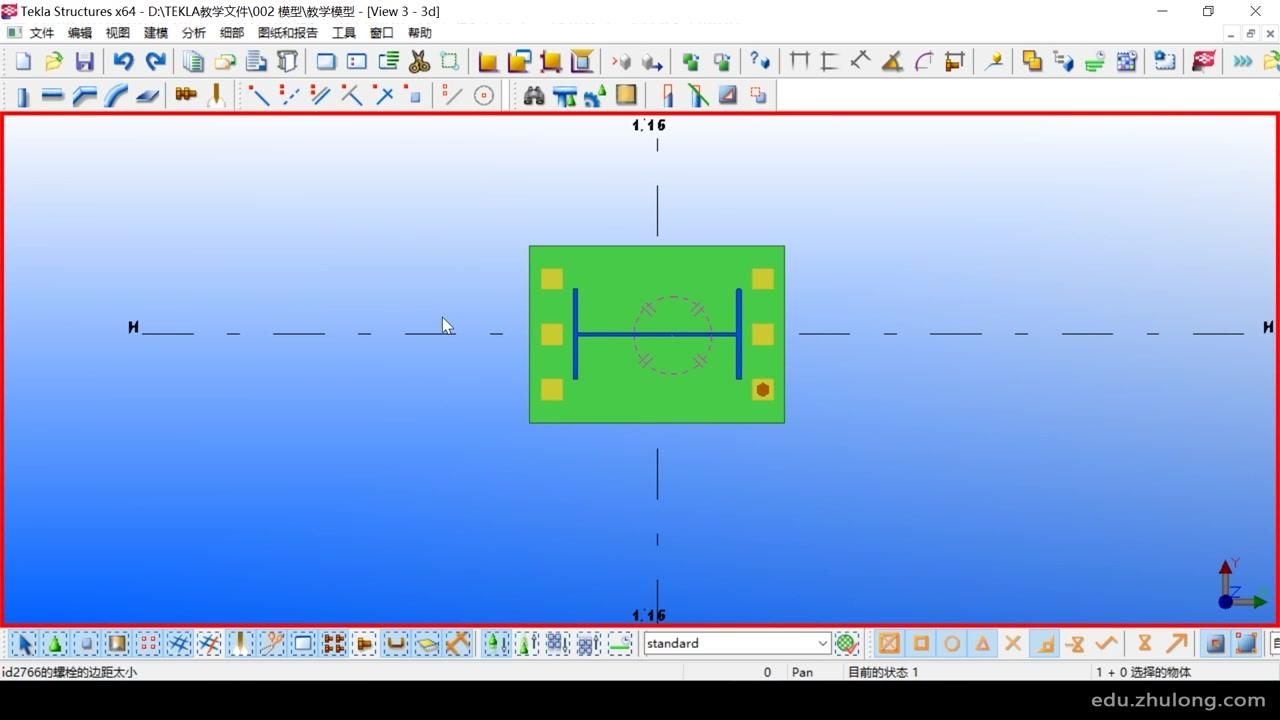Toggle snap to centre points circle switch

[x=952, y=644]
